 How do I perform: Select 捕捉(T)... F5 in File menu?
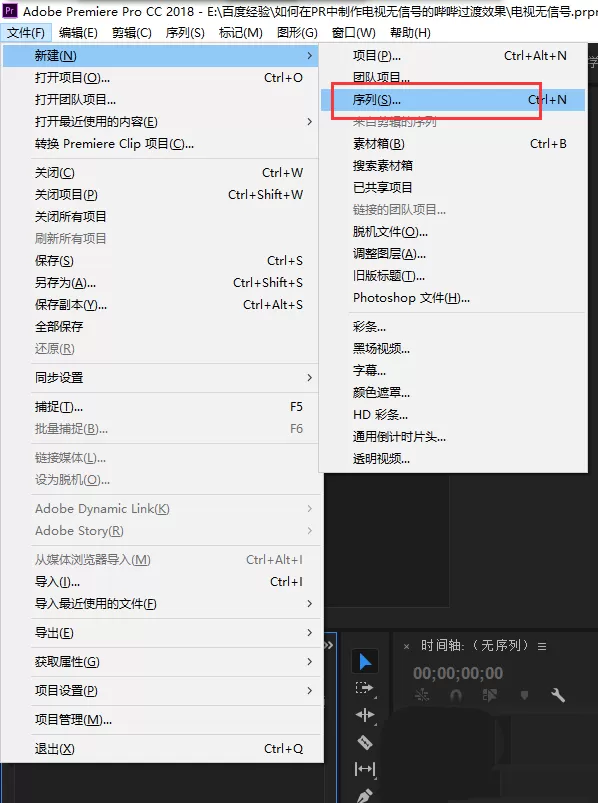click(x=161, y=407)
